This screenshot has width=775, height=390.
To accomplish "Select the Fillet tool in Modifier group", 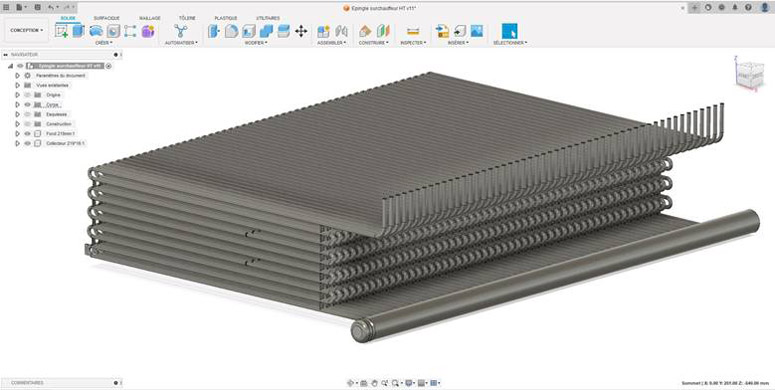I will click(231, 31).
